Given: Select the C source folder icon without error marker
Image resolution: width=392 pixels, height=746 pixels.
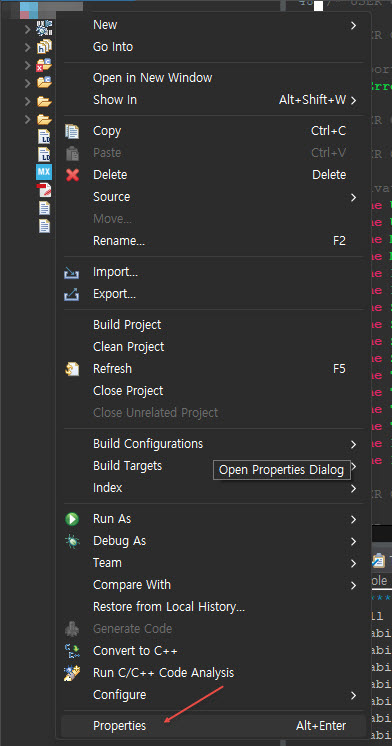Looking at the screenshot, I should pyautogui.click(x=44, y=83).
